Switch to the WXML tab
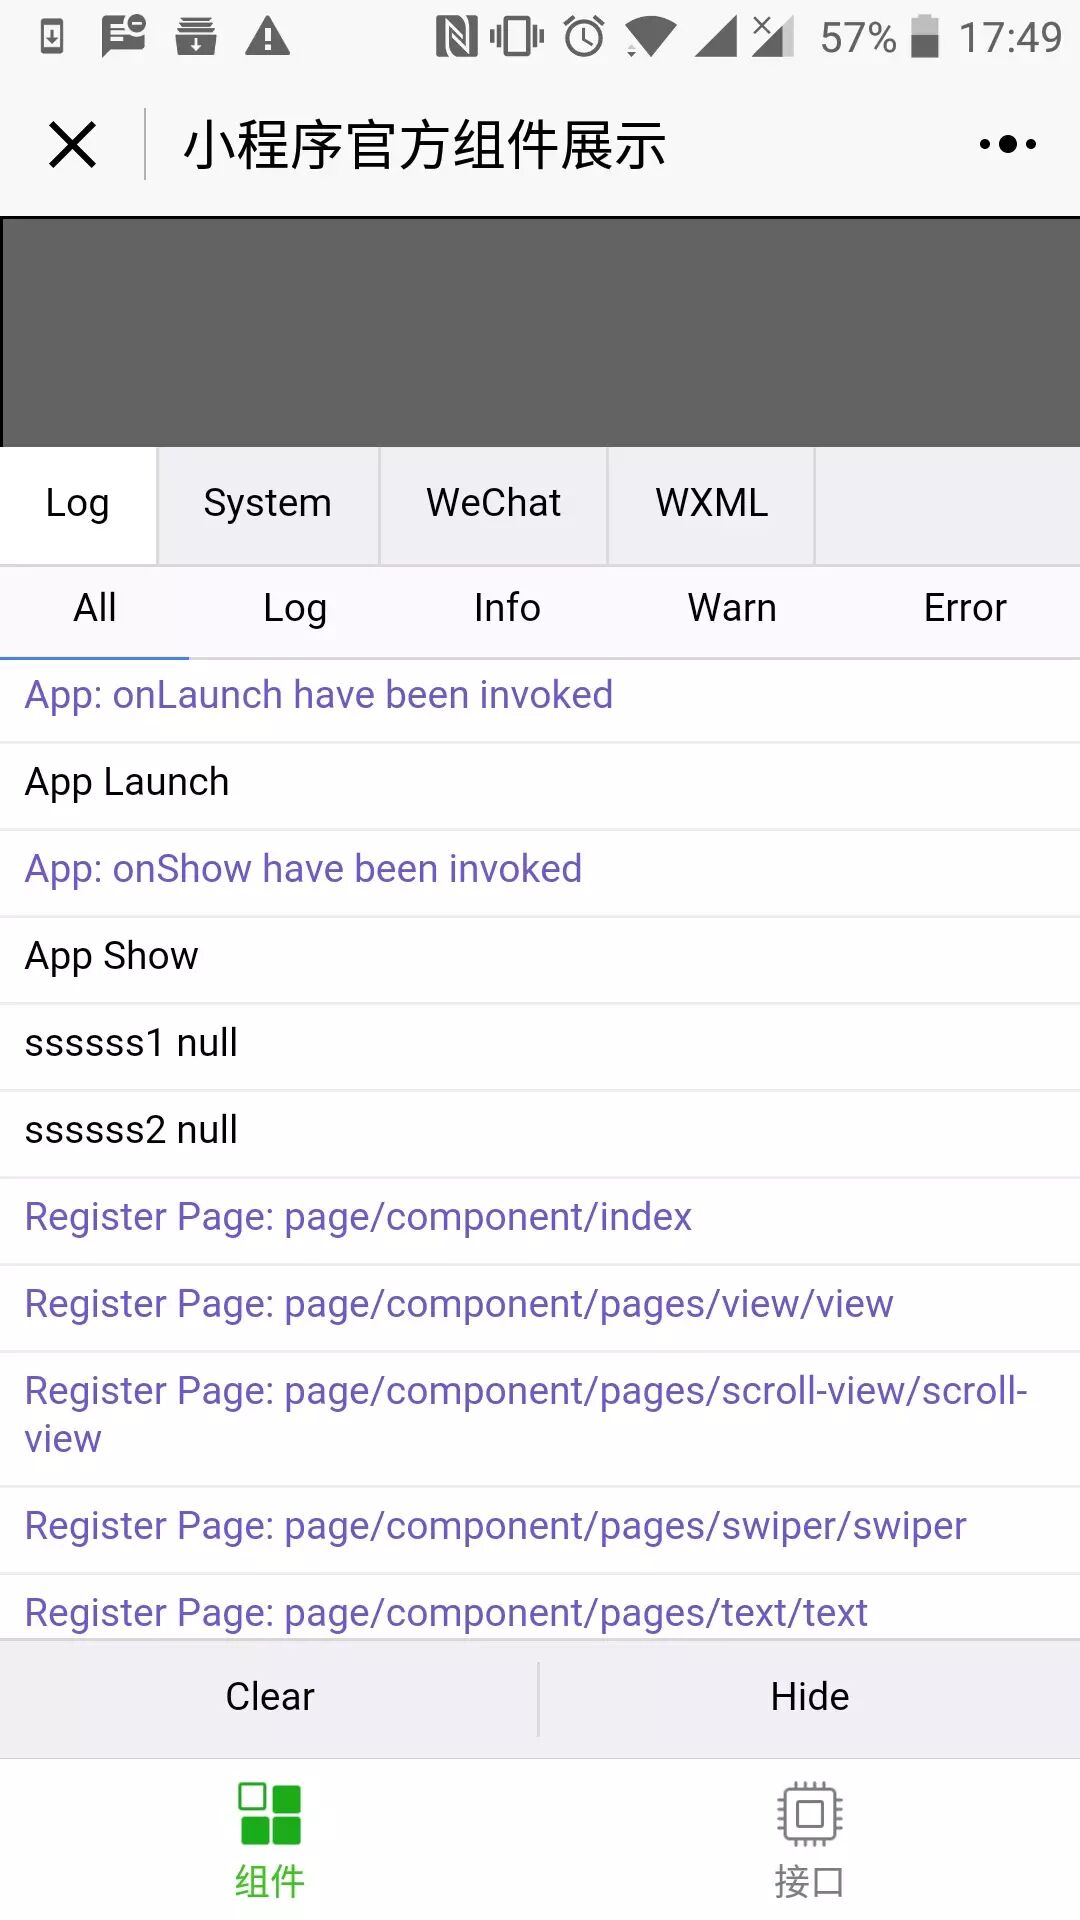1080x1920 pixels. [x=712, y=504]
